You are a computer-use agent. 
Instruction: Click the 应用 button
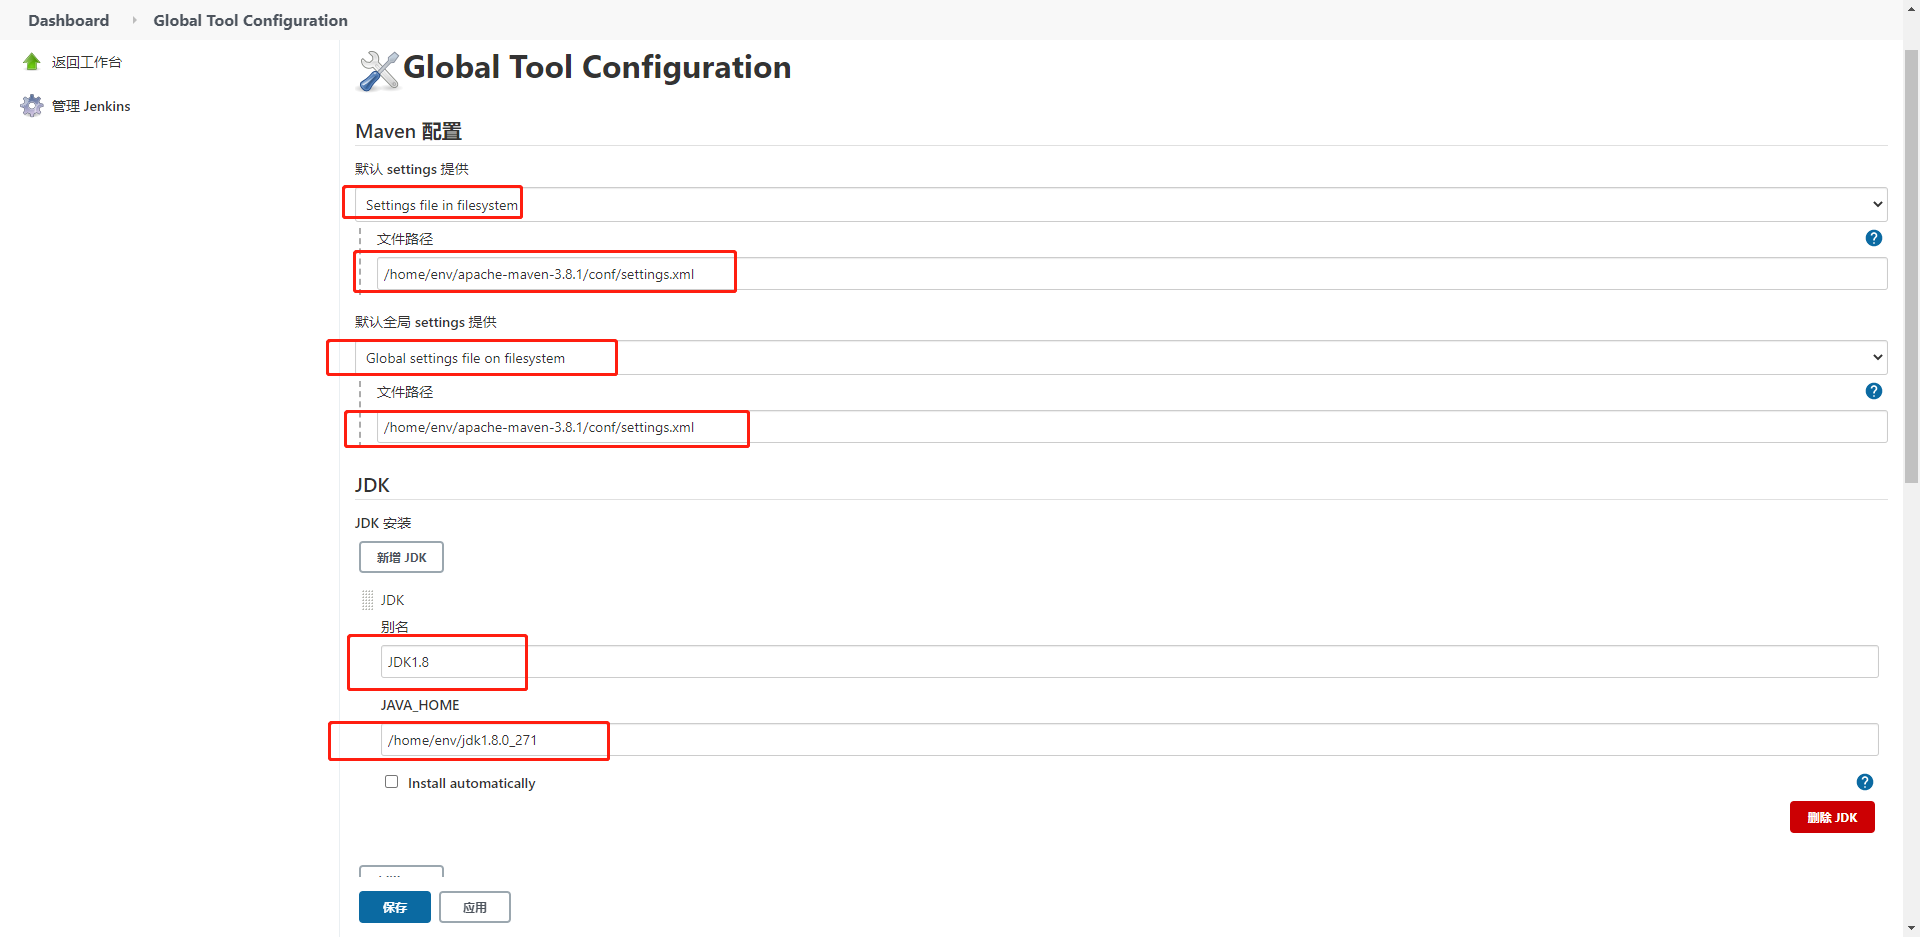(x=474, y=907)
